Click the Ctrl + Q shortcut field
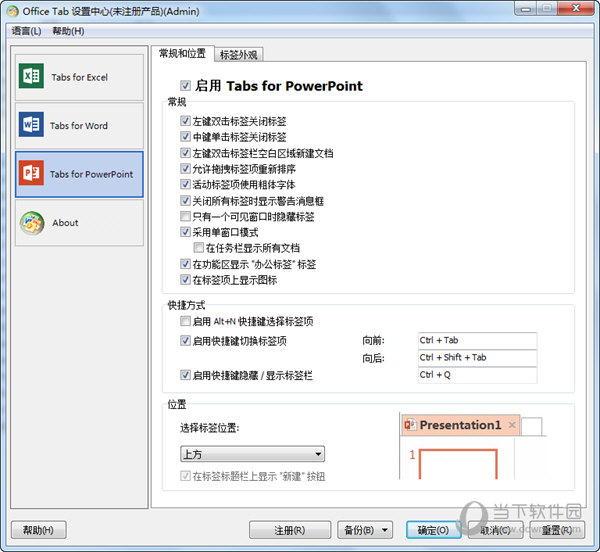Viewport: 600px width, 552px height. pyautogui.click(x=478, y=375)
